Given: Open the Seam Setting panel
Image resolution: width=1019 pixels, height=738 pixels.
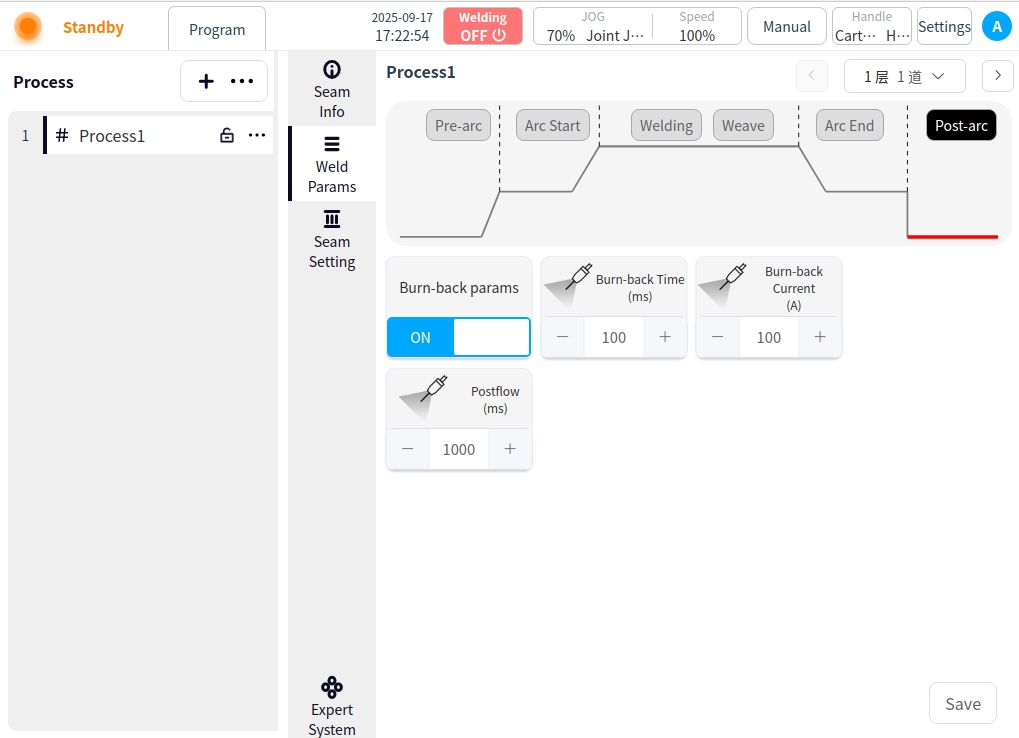Looking at the screenshot, I should pos(332,240).
